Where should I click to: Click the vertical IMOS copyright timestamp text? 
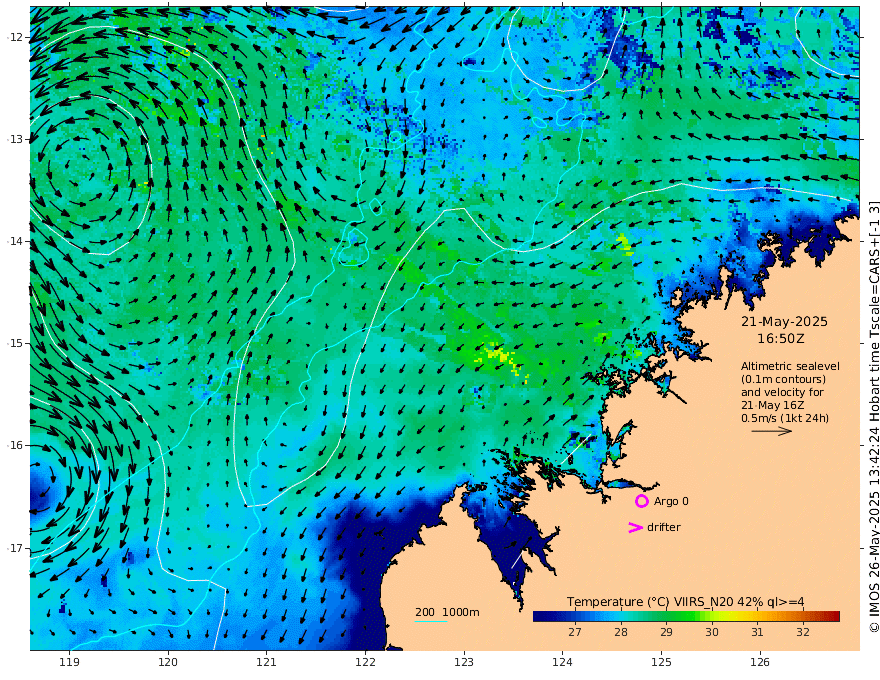pos(874,416)
